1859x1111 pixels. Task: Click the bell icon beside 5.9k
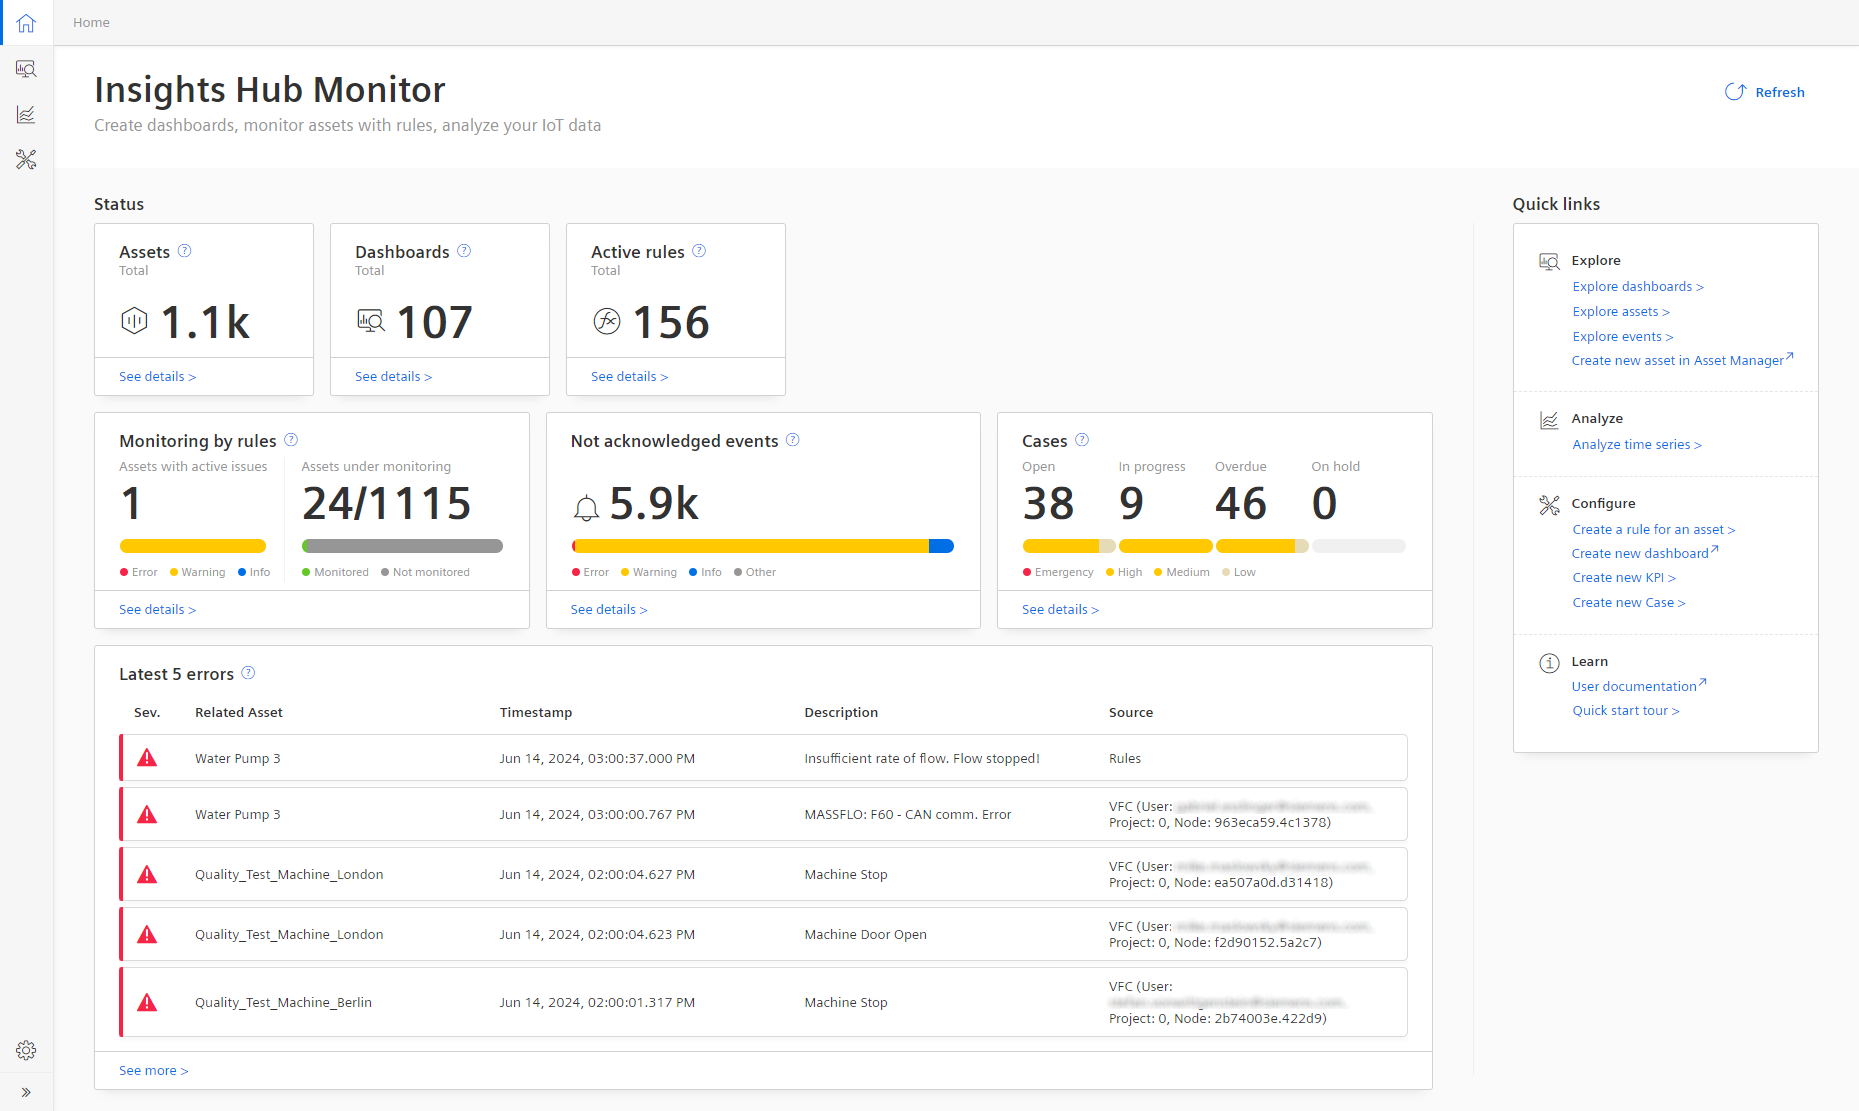tap(586, 508)
